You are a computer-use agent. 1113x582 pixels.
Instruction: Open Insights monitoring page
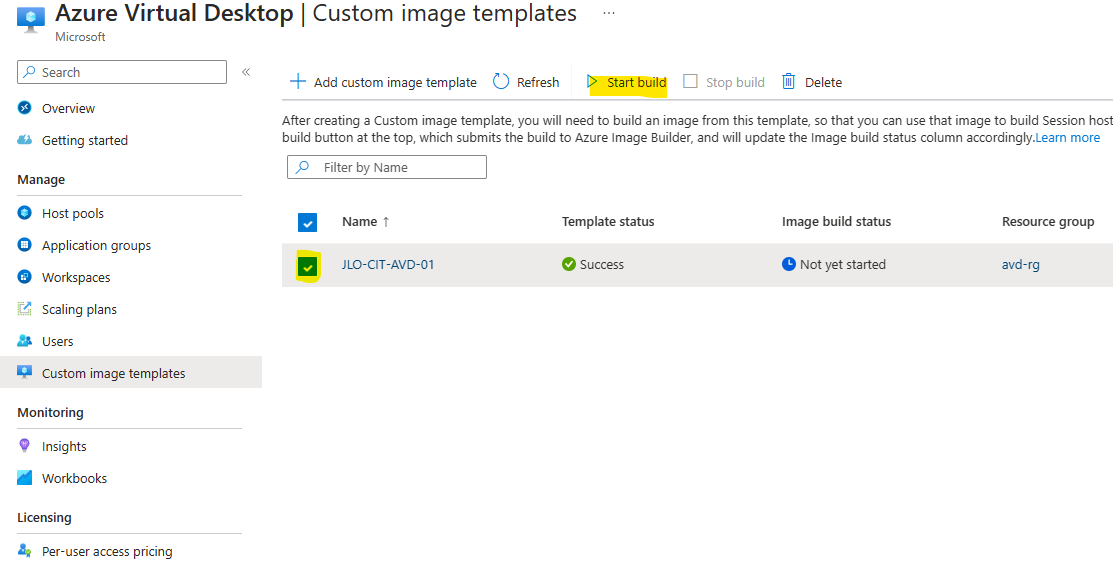[x=64, y=446]
